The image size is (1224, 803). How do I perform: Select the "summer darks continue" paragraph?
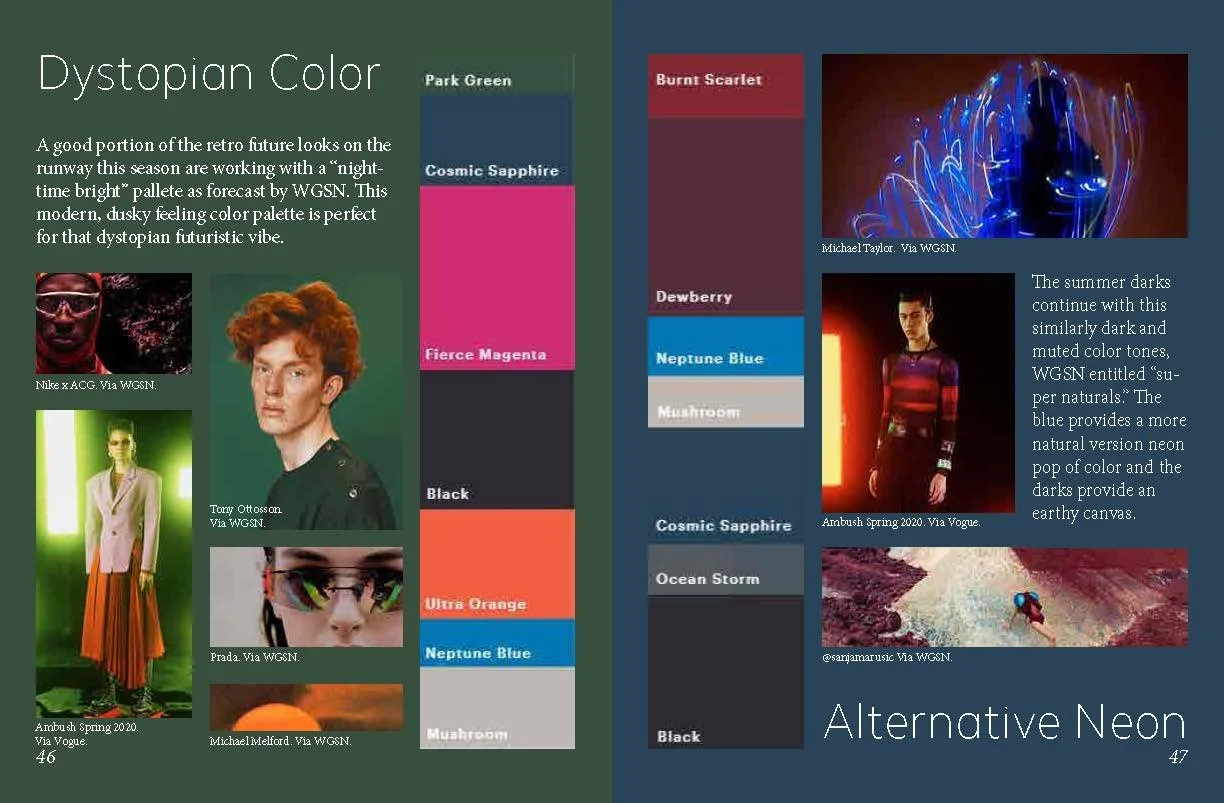coord(1108,397)
